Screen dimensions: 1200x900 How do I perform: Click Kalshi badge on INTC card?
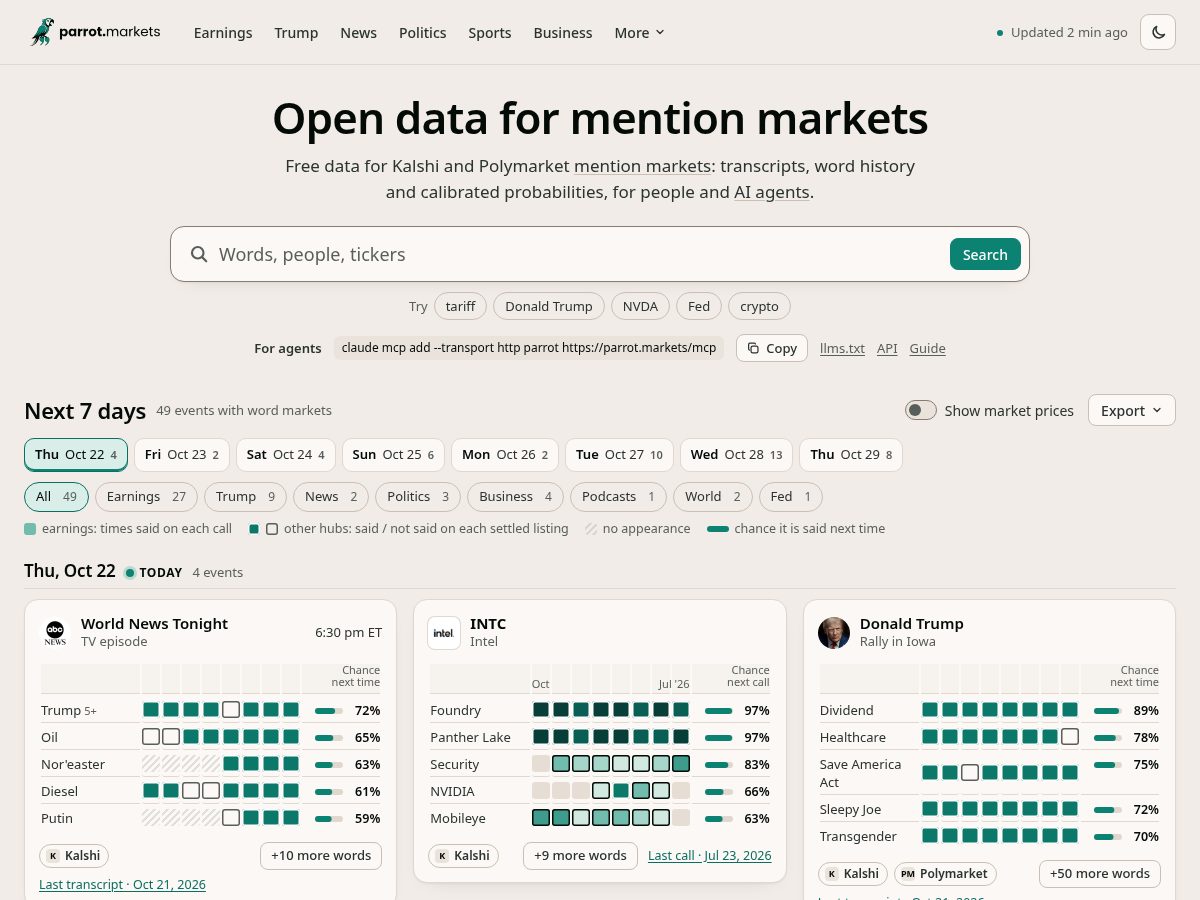coord(463,855)
